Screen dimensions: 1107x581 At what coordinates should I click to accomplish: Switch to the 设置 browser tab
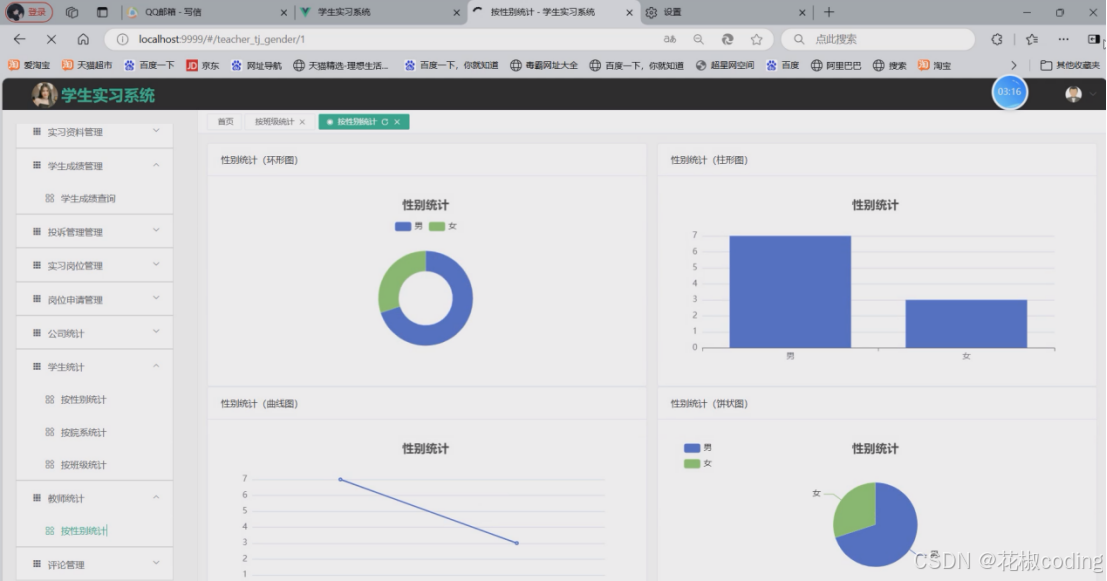click(726, 12)
